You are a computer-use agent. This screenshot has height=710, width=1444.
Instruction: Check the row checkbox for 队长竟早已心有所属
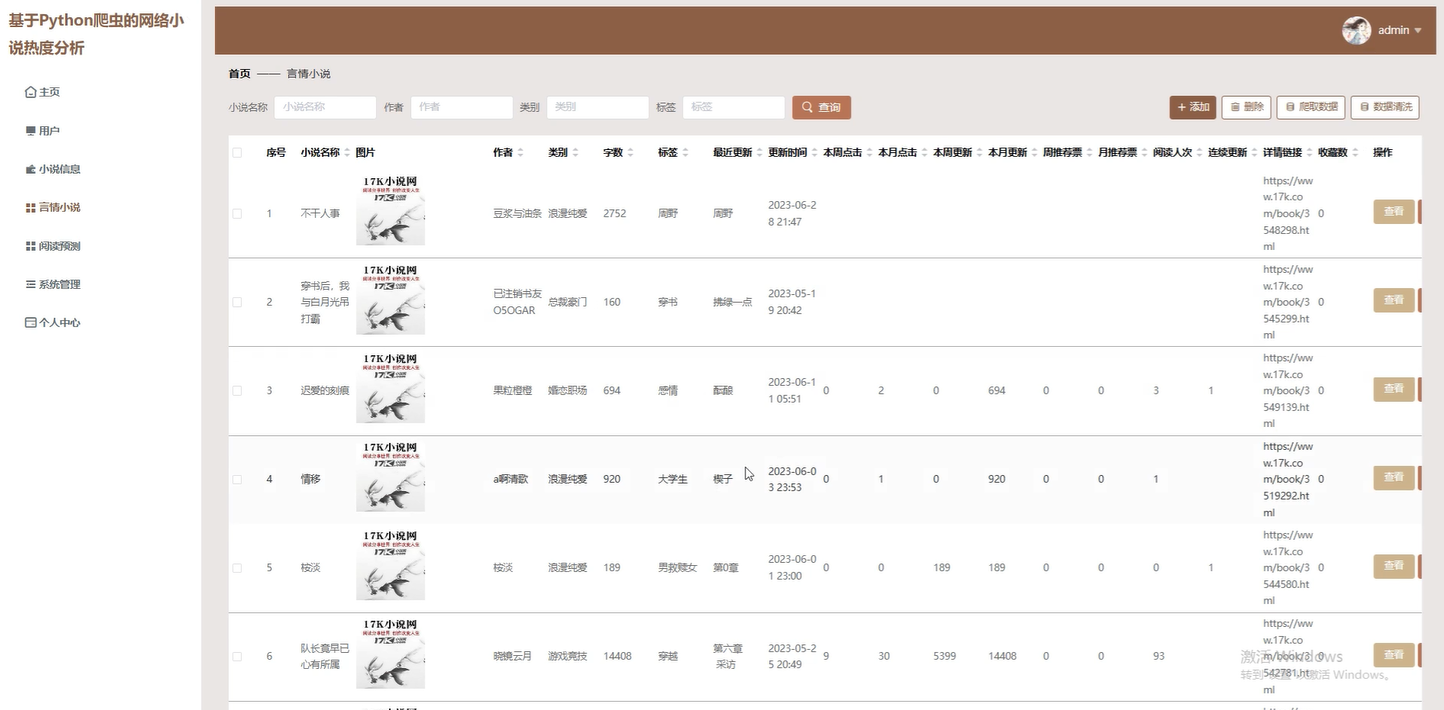237,656
